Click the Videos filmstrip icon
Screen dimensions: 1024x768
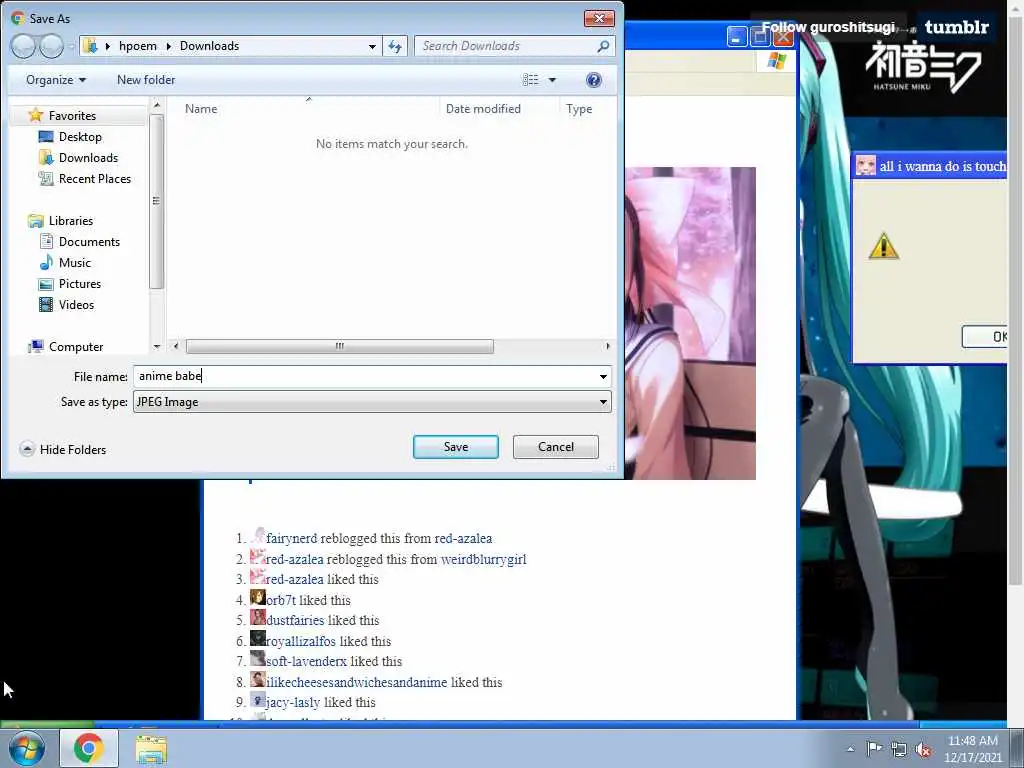pos(46,304)
